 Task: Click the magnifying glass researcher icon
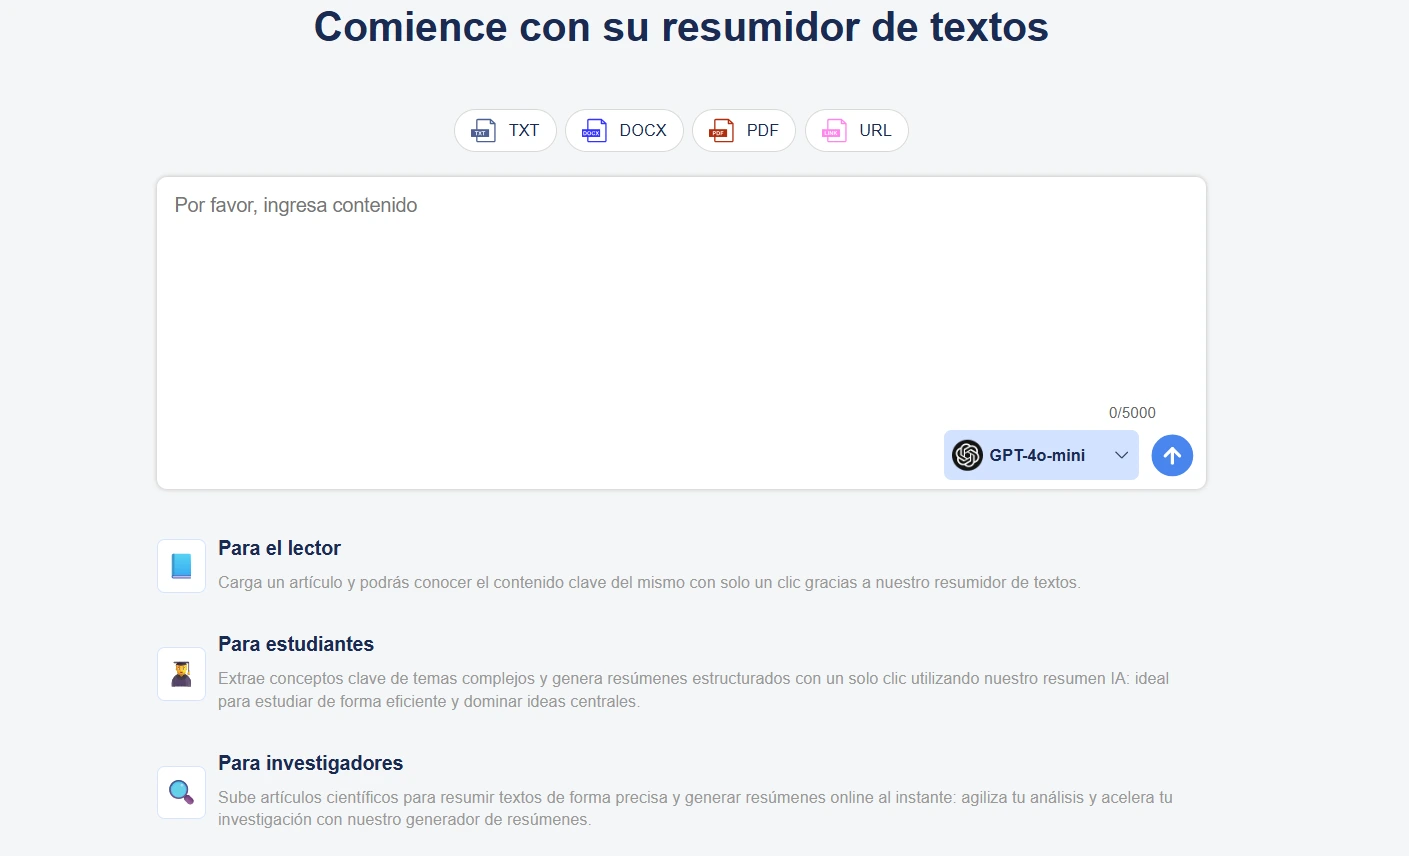pos(181,793)
